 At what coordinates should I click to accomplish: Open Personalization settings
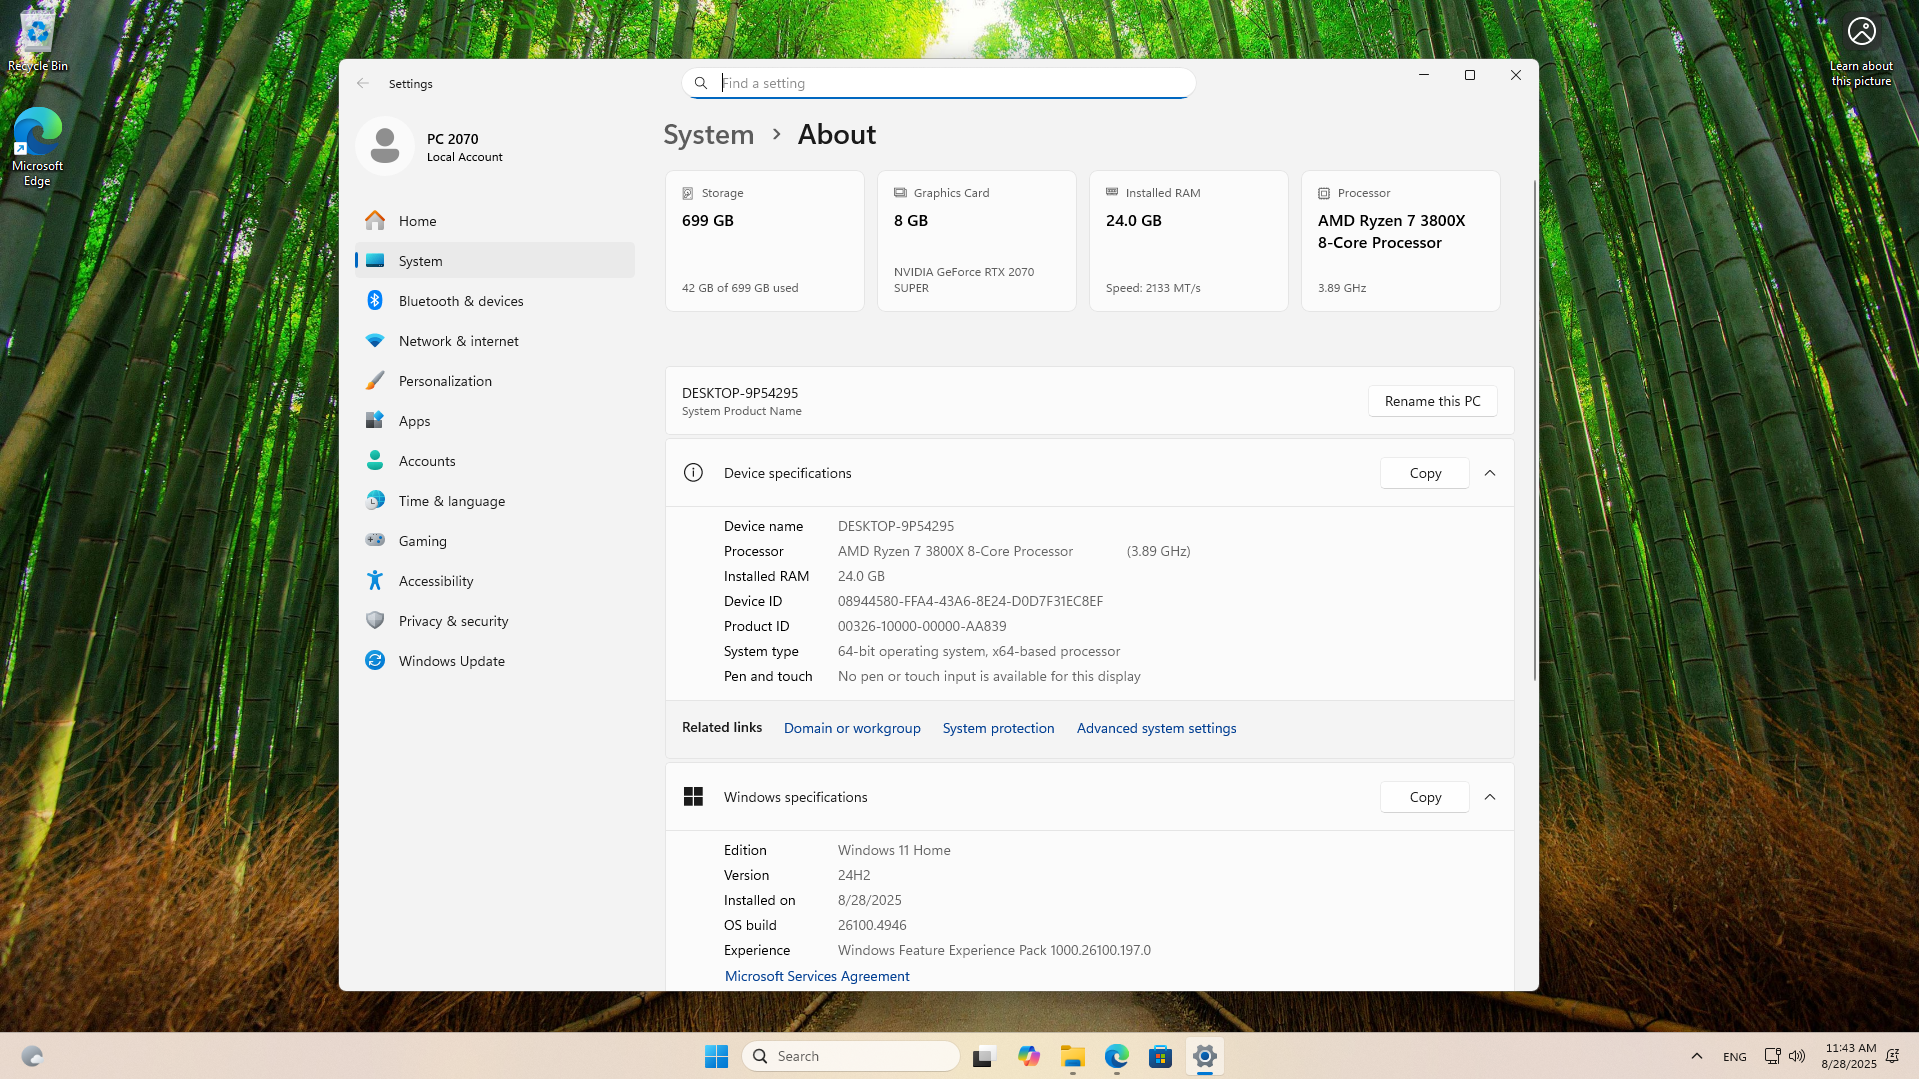coord(495,381)
